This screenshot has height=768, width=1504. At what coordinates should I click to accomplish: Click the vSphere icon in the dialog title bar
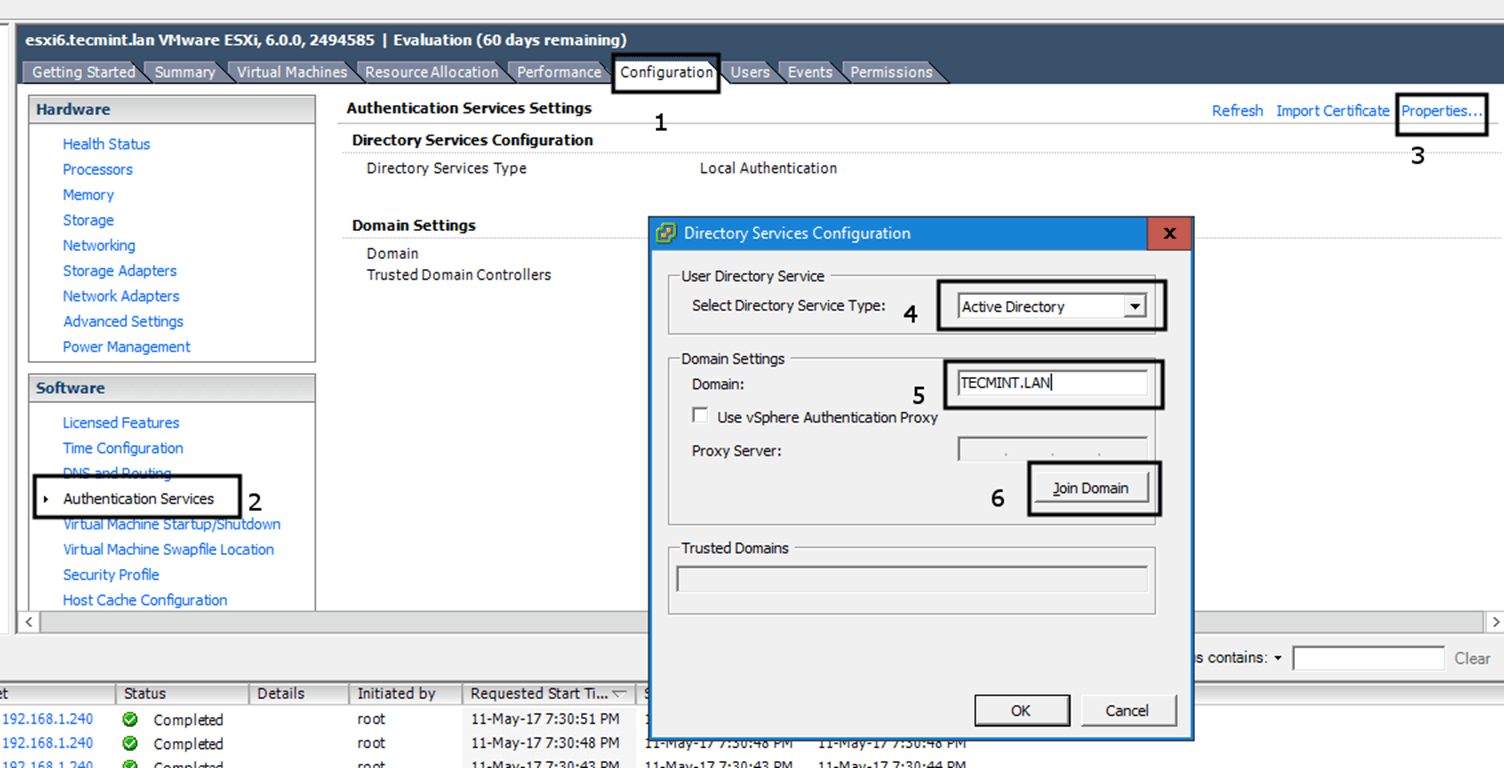tap(665, 233)
